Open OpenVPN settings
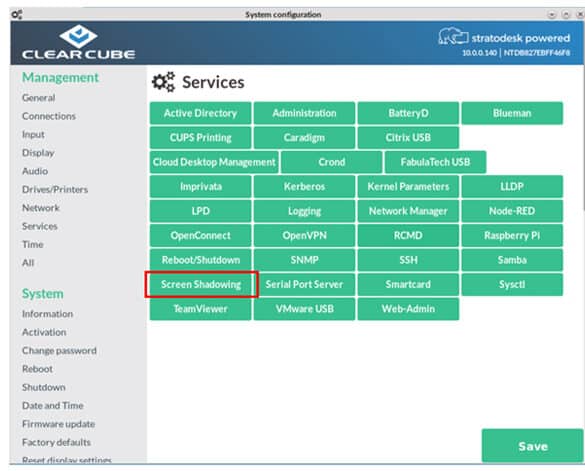585x471 pixels. tap(304, 236)
